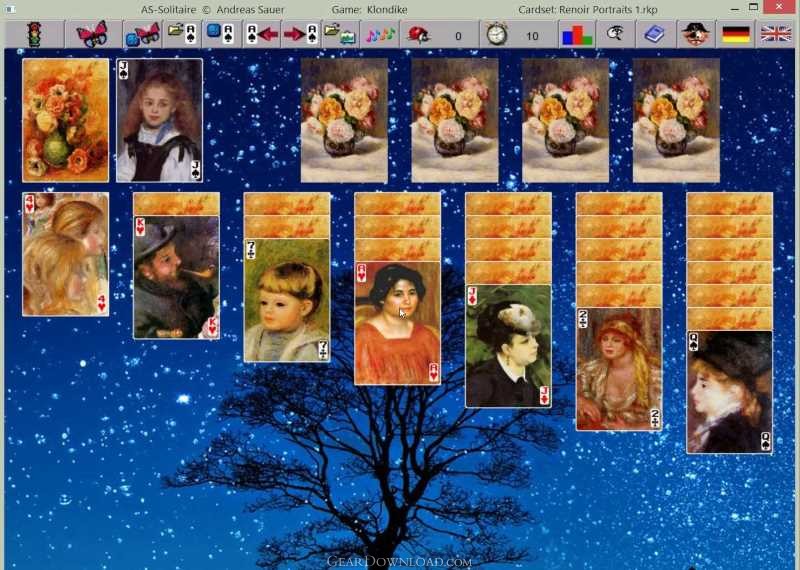Click the blue card back and ace icon

point(221,35)
